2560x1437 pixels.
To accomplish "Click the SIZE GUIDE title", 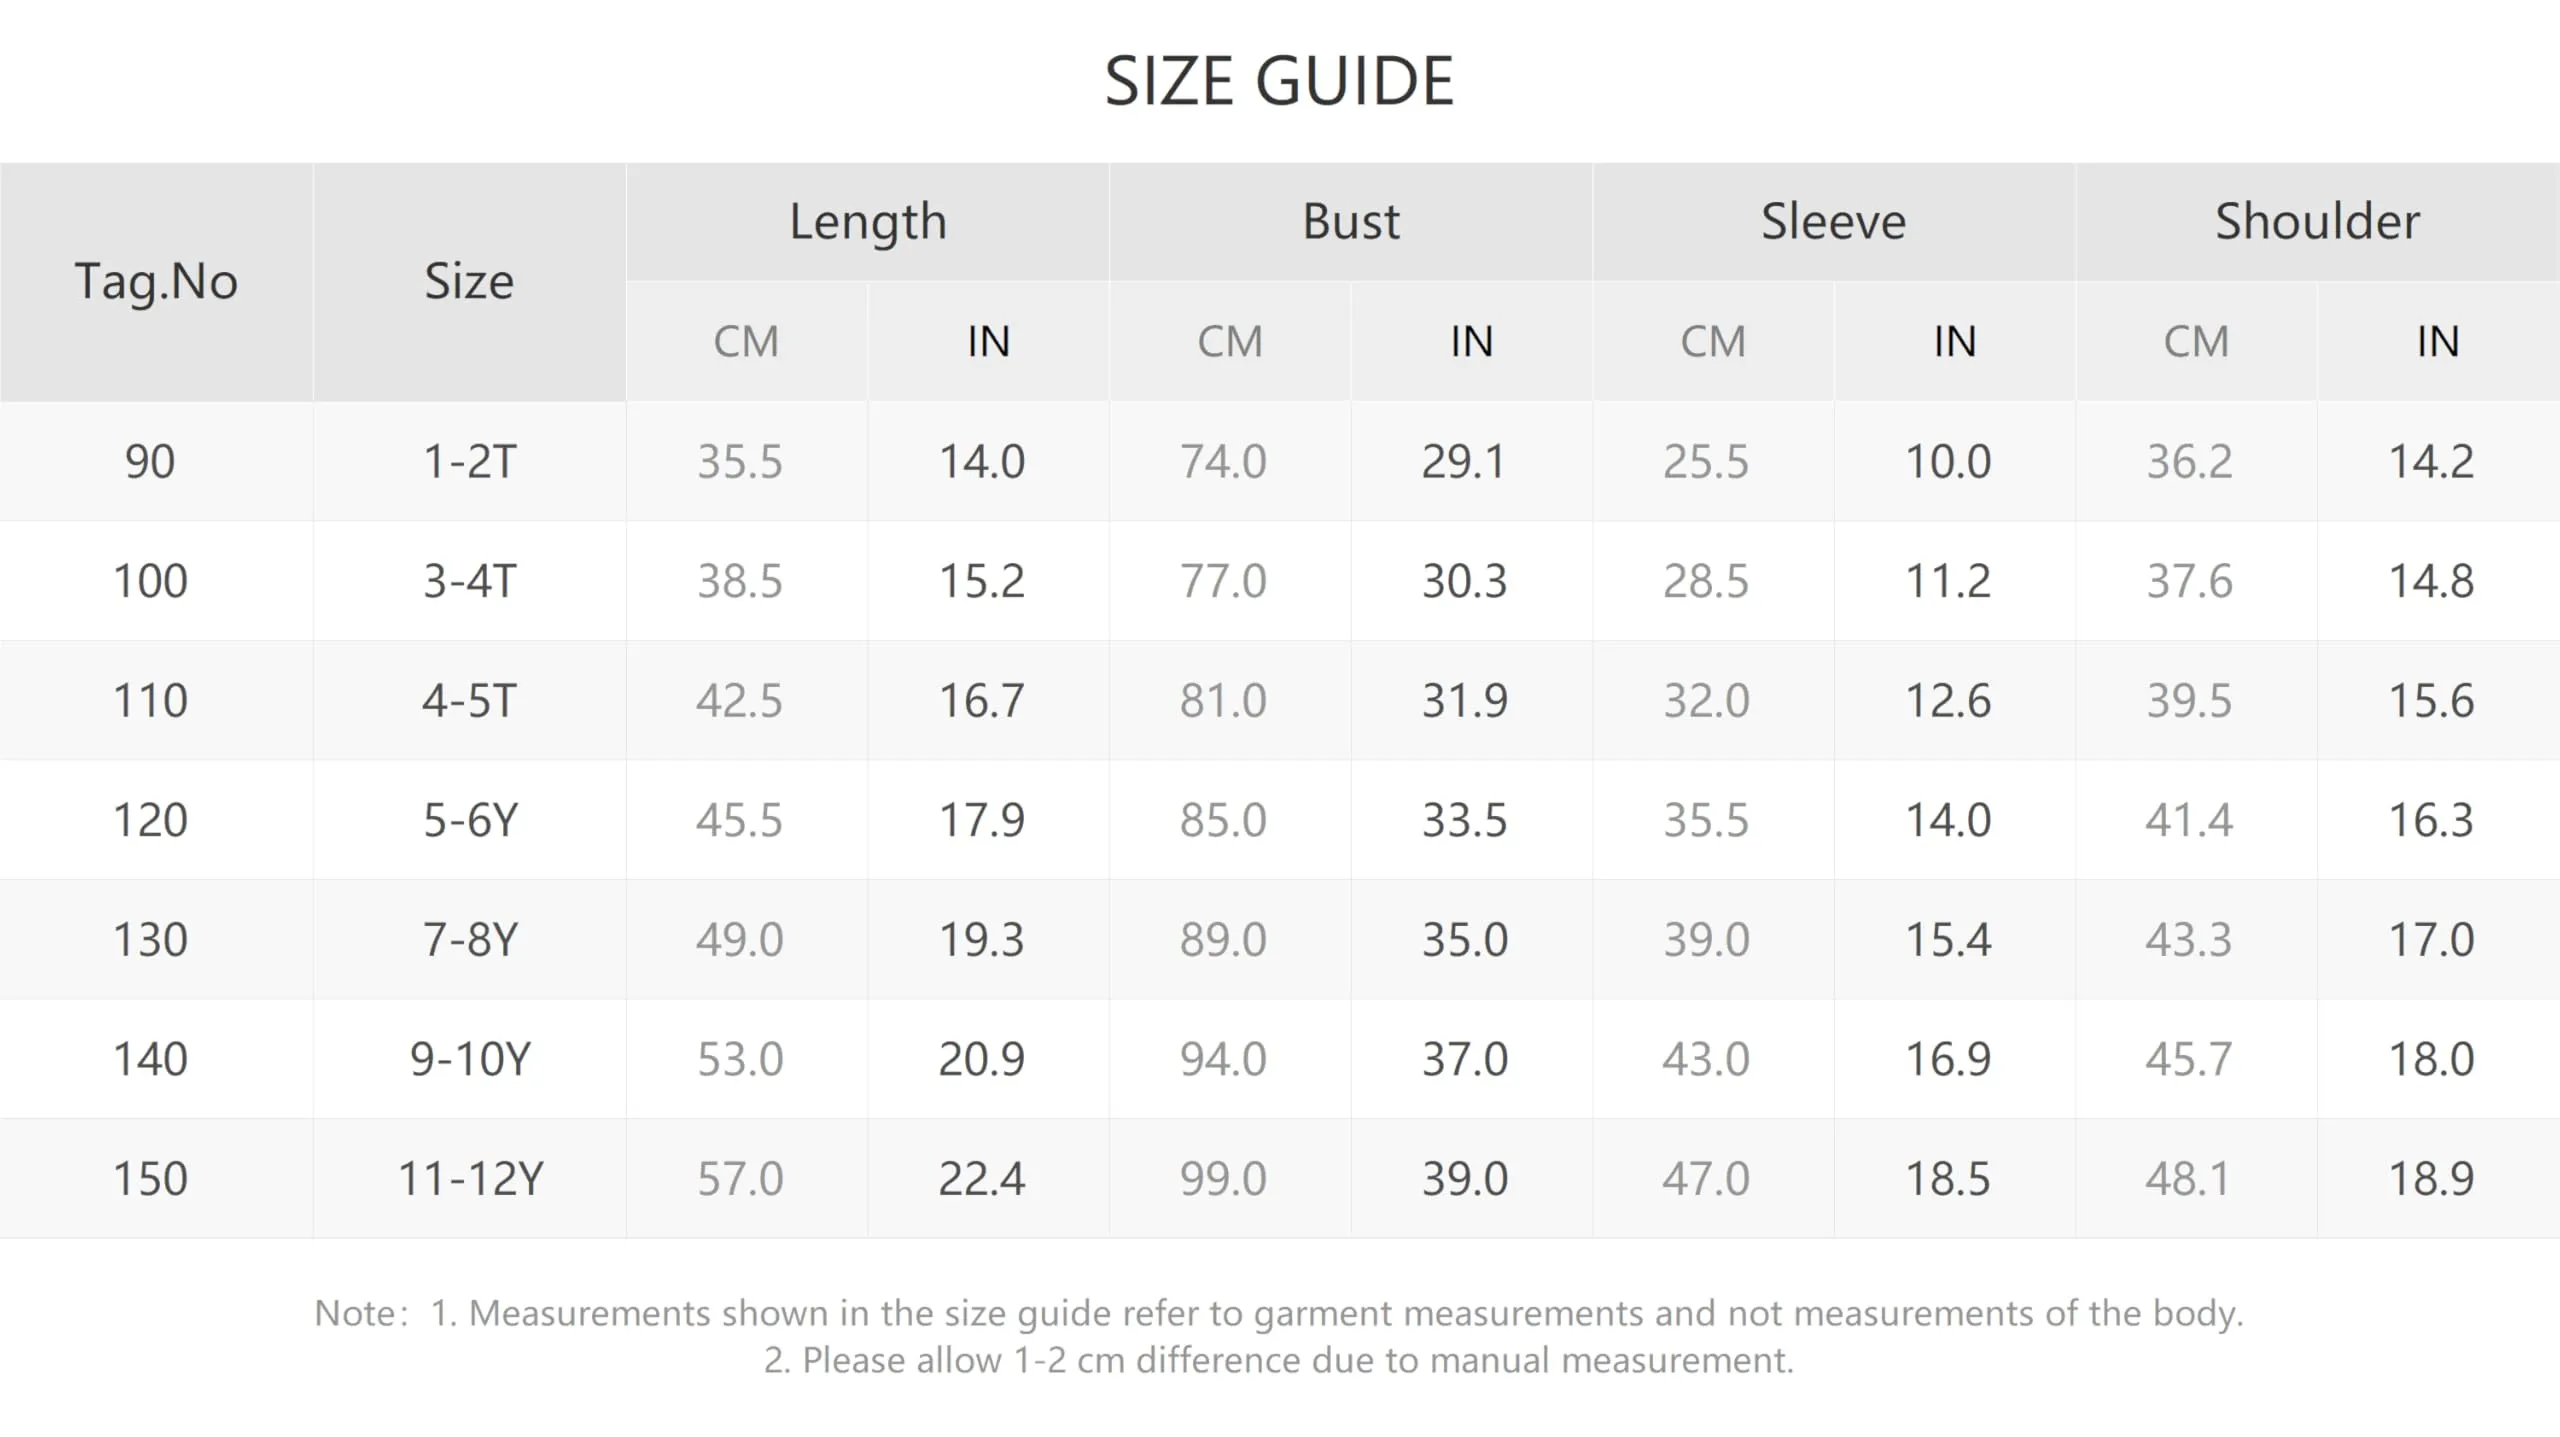I will point(1279,81).
